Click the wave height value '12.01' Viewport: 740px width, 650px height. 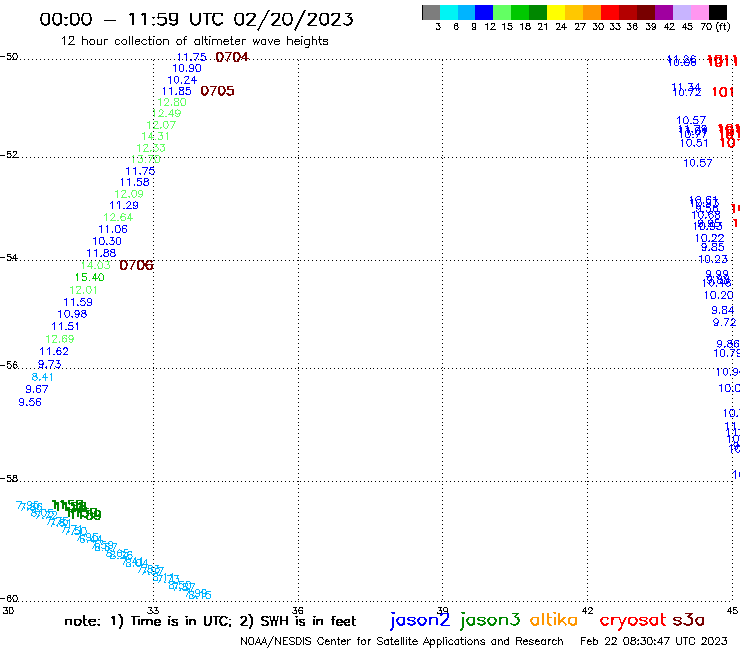pyautogui.click(x=84, y=290)
